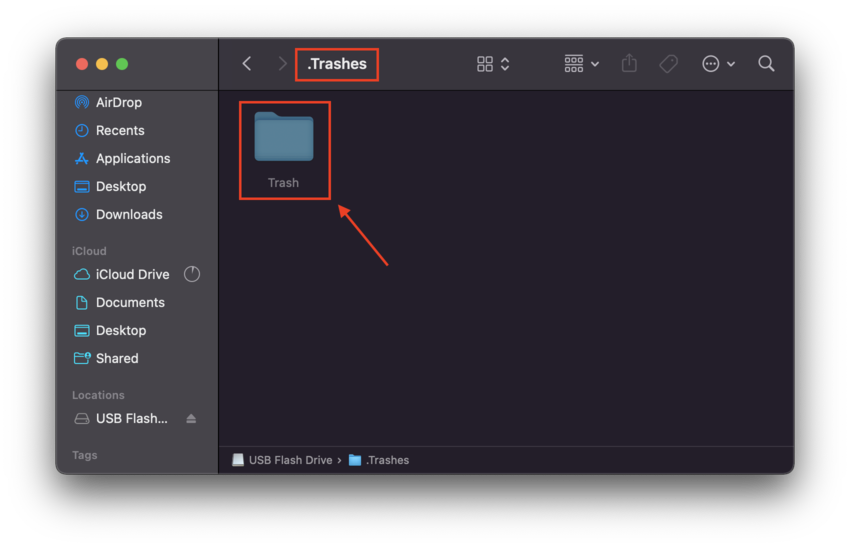The height and width of the screenshot is (548, 850).
Task: Click the iCloud section header
Action: (89, 251)
